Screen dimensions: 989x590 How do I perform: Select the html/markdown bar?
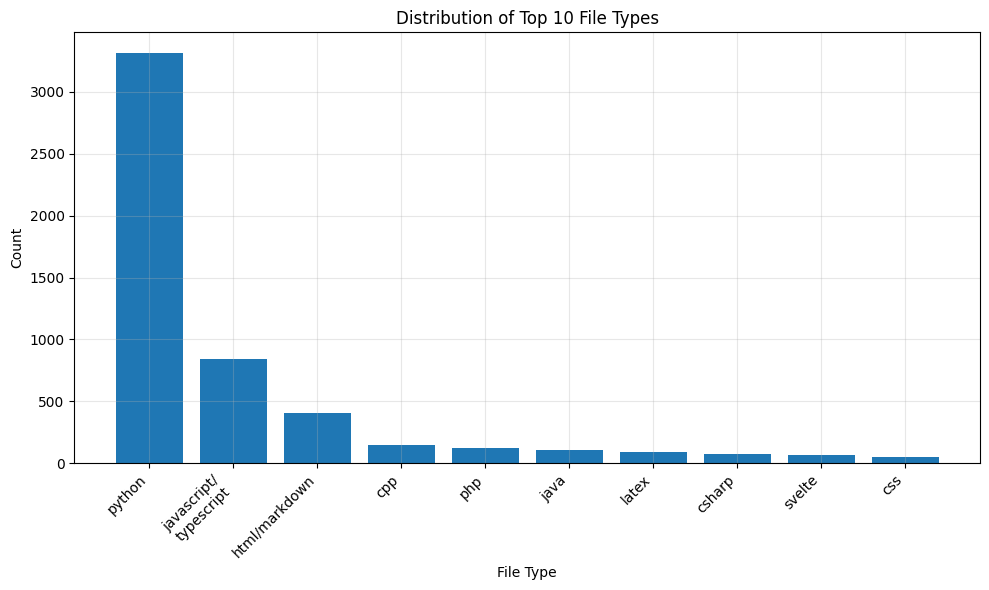(318, 435)
